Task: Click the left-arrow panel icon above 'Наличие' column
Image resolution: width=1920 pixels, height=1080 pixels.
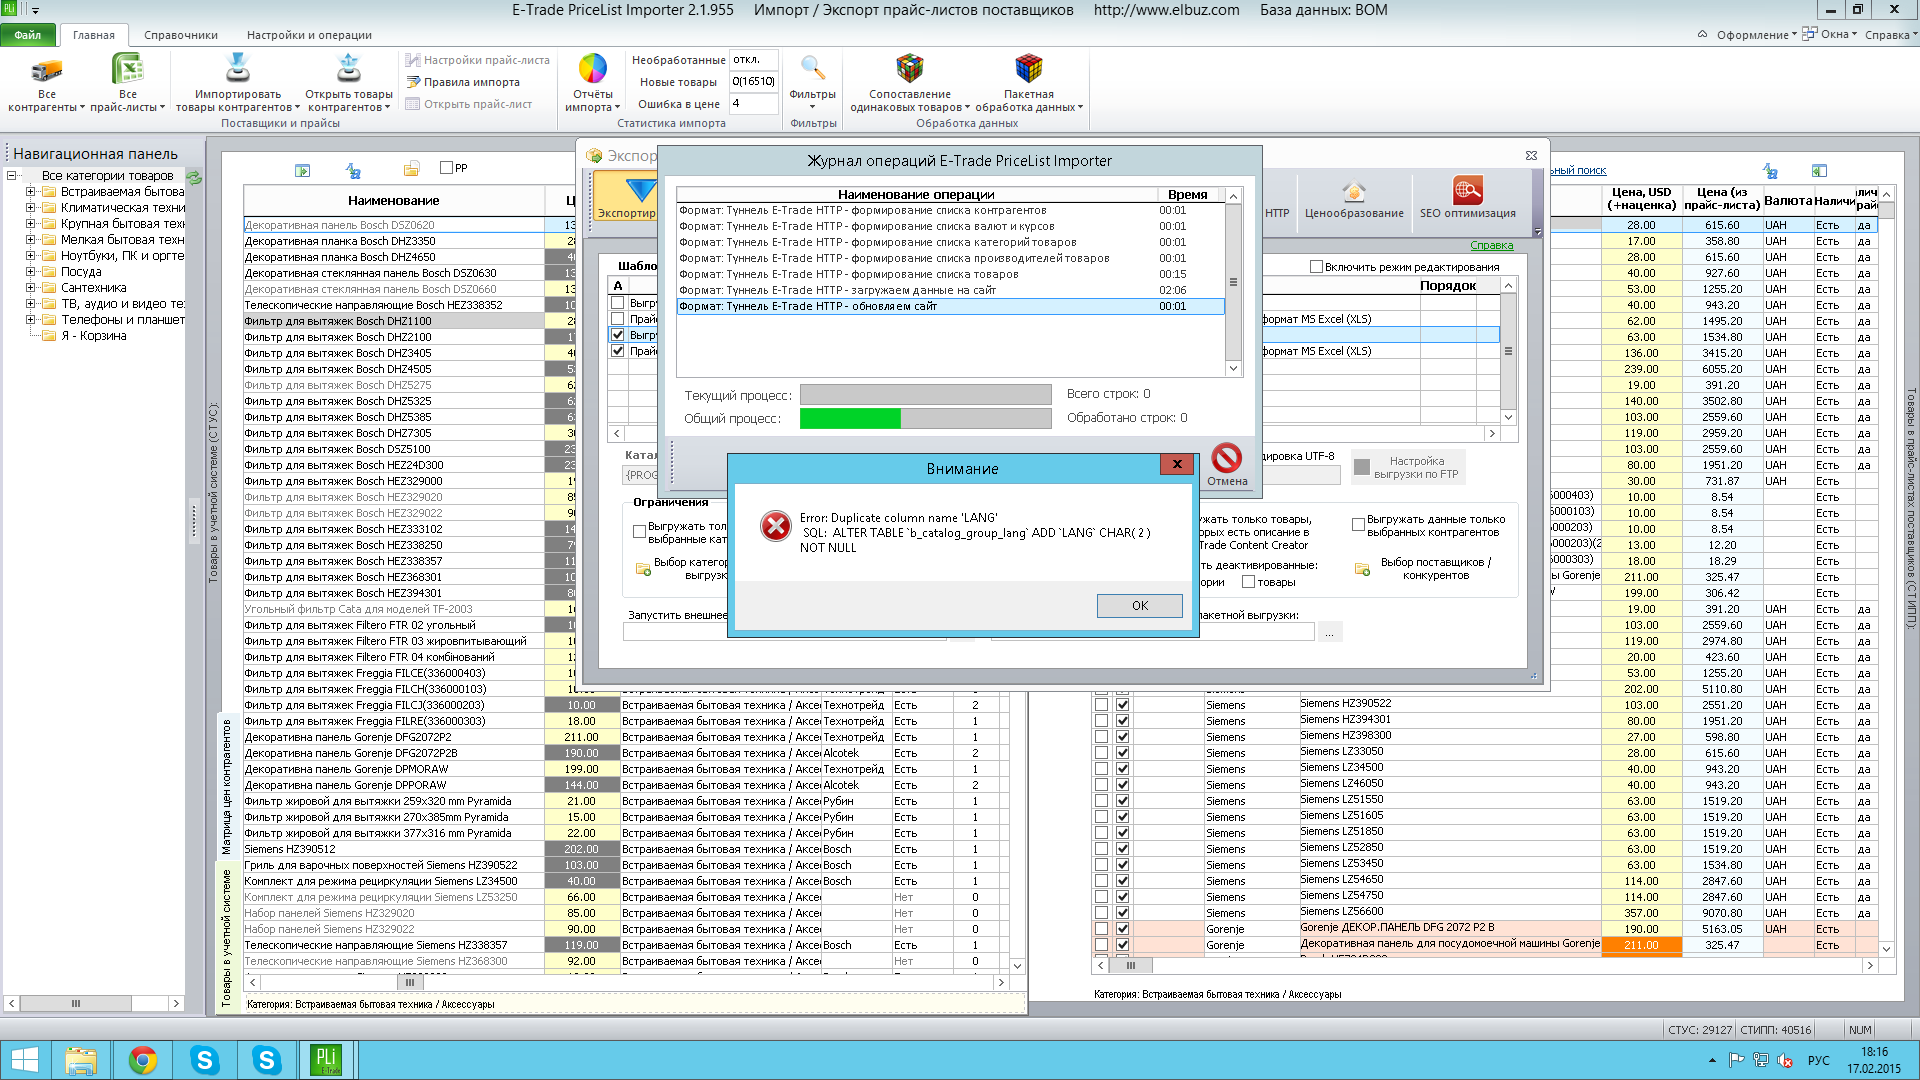Action: pyautogui.click(x=1819, y=171)
